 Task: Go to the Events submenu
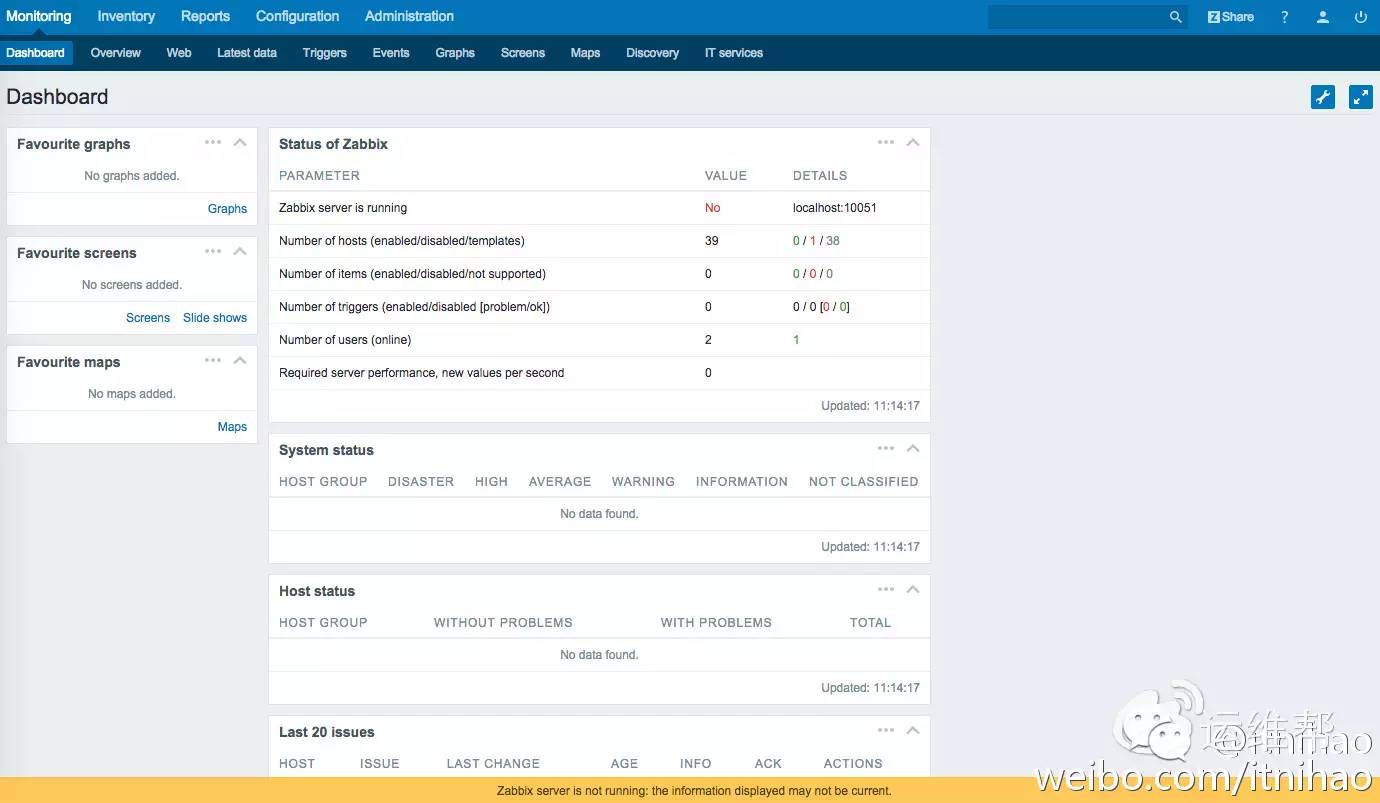[x=391, y=53]
